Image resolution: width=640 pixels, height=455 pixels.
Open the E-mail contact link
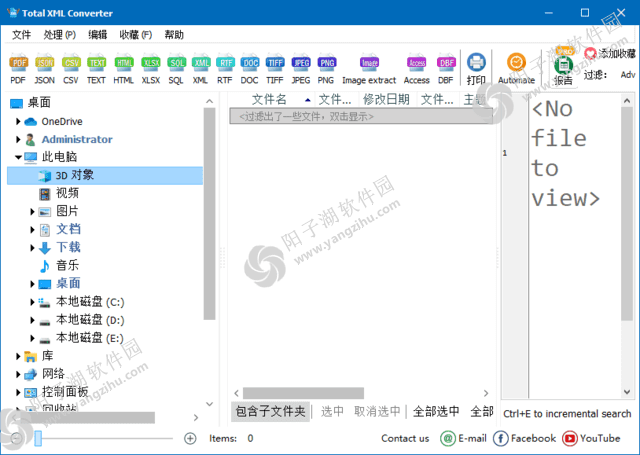[464, 438]
